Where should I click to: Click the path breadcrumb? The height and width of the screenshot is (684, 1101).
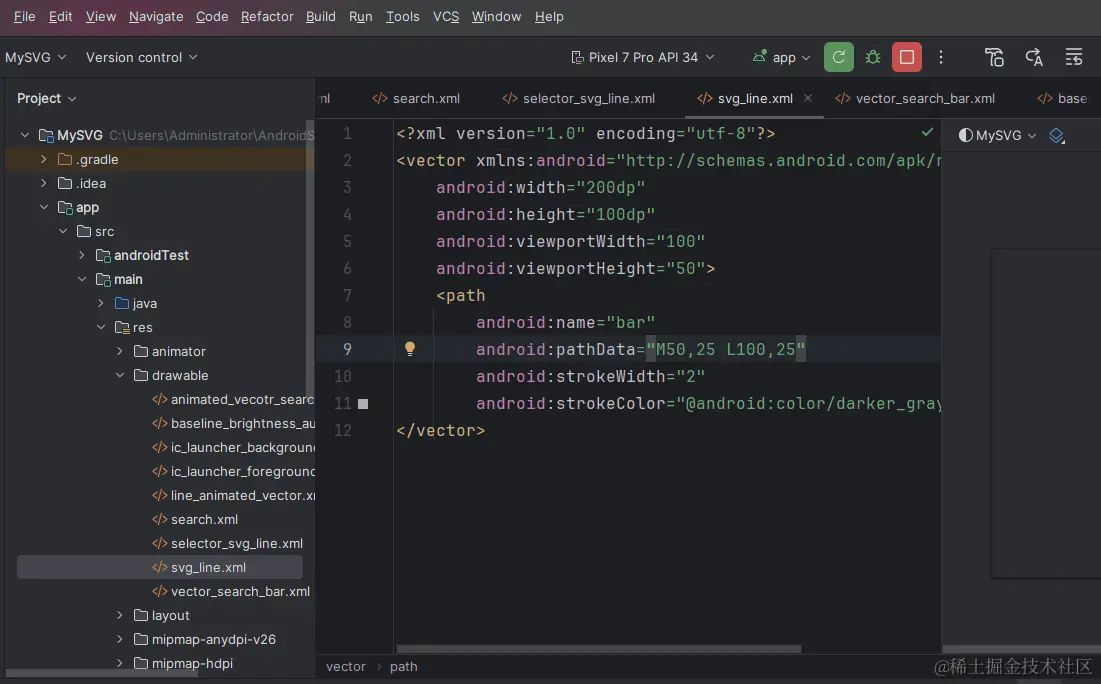[x=403, y=666]
